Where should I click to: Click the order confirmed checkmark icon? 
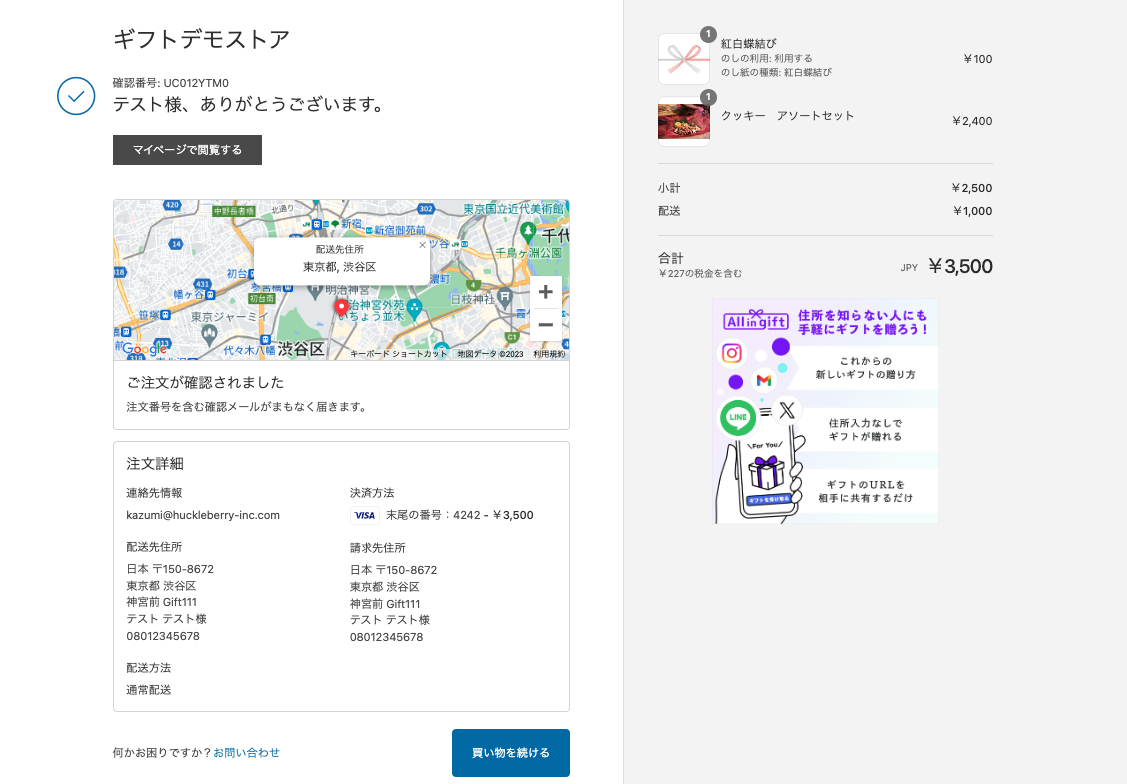click(76, 96)
